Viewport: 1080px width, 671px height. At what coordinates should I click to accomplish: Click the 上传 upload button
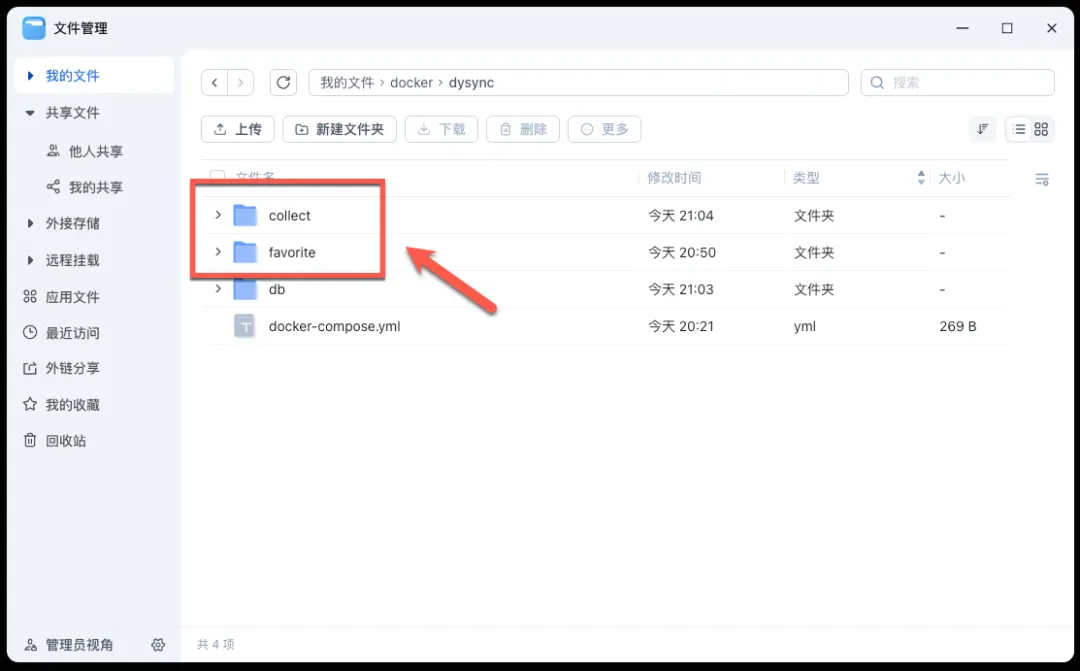coord(238,129)
